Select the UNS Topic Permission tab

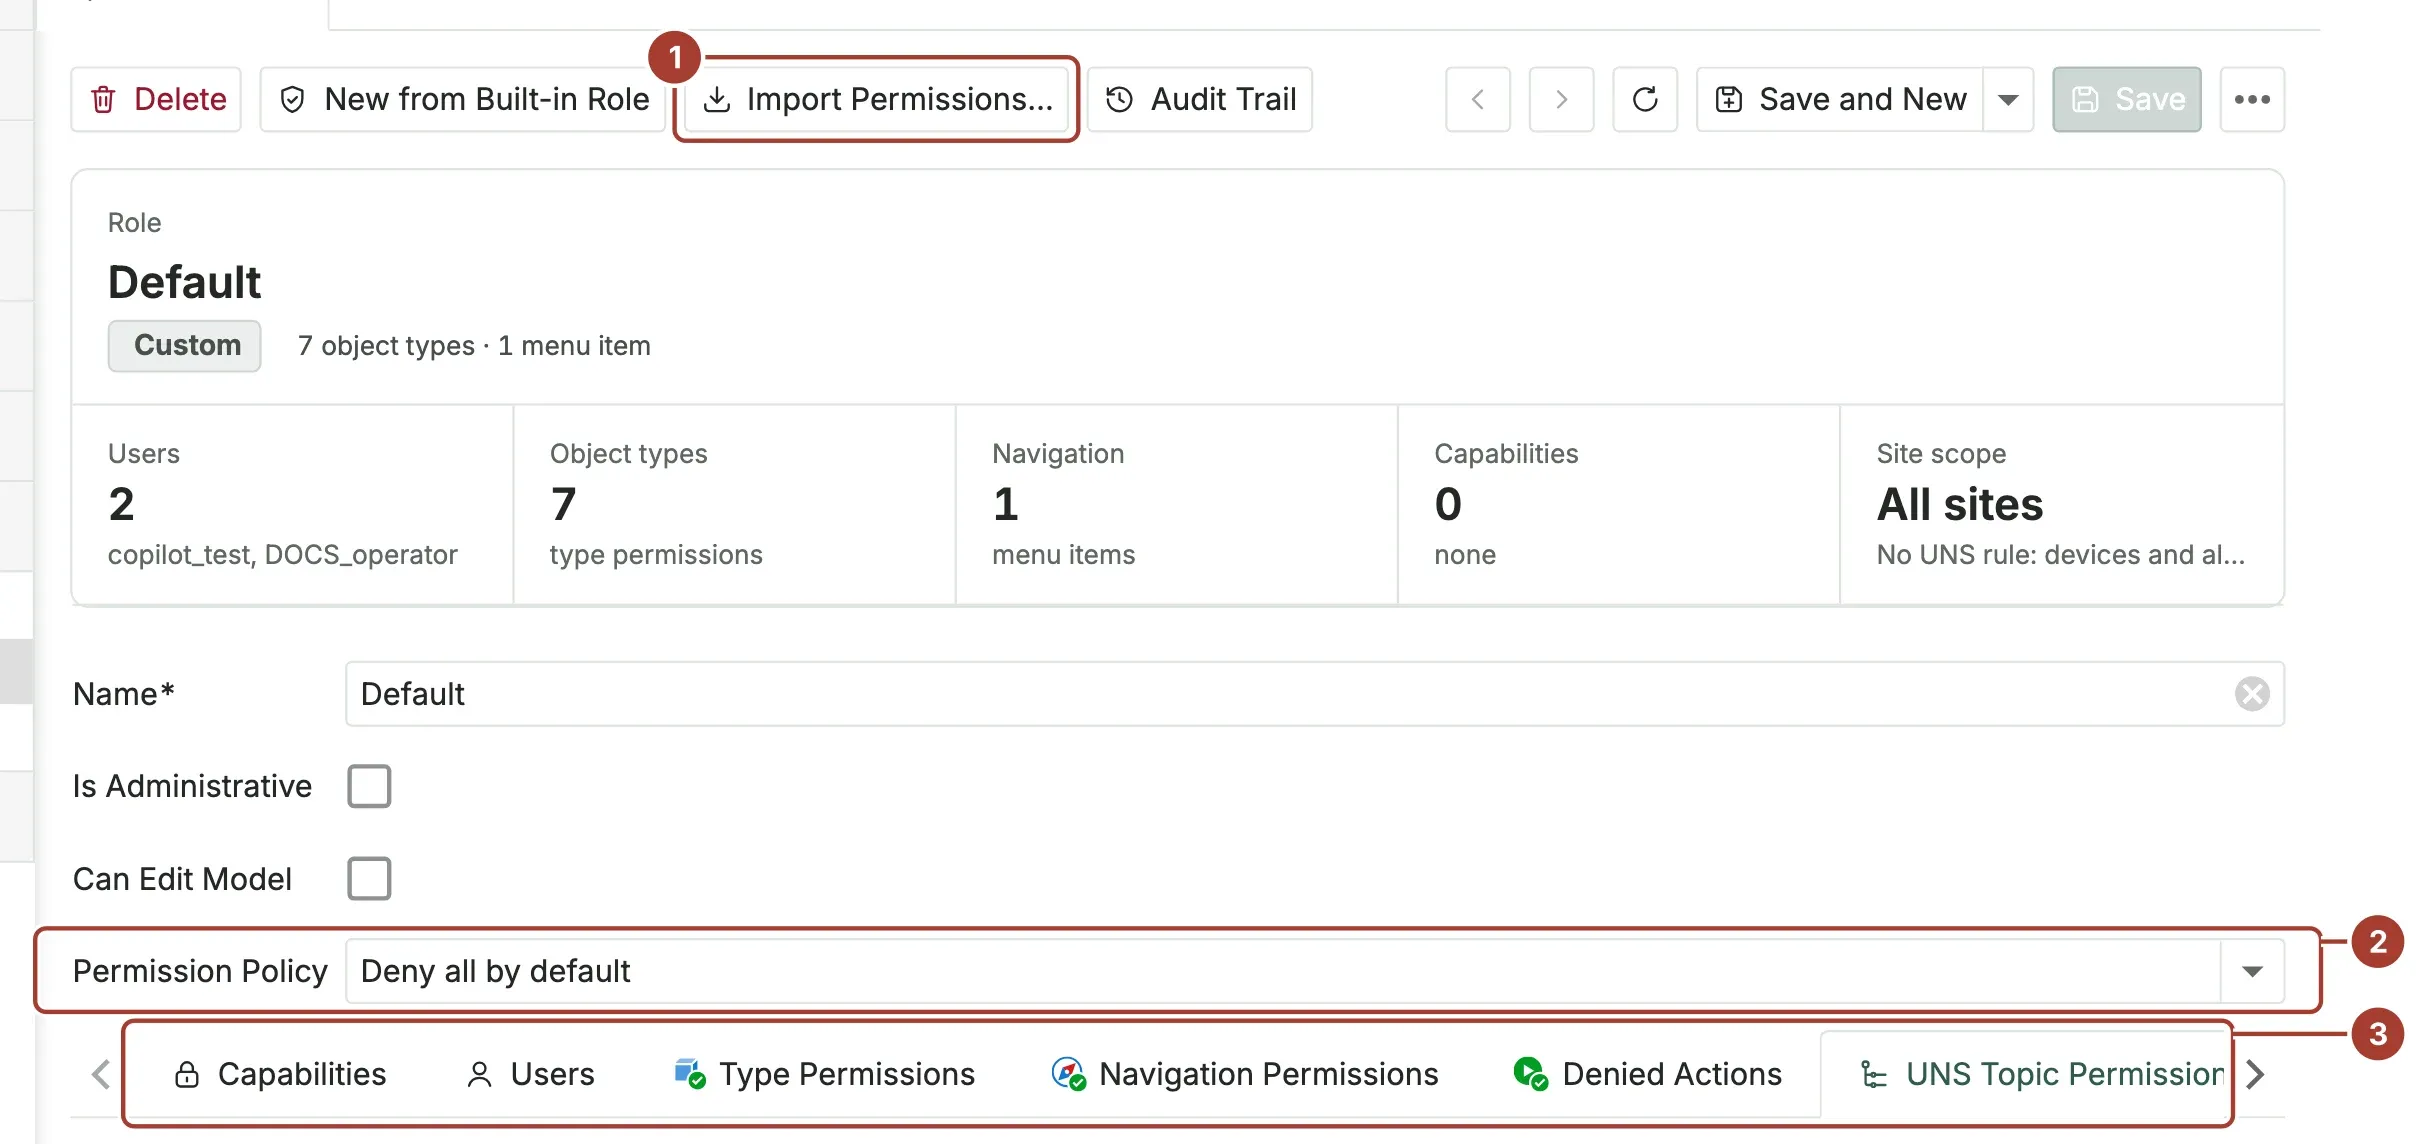pos(2024,1075)
